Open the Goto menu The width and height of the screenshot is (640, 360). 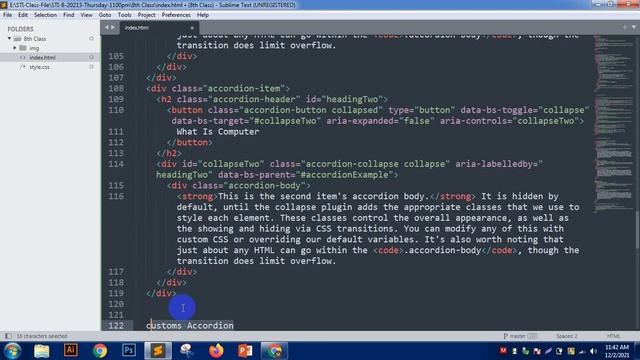tap(105, 15)
